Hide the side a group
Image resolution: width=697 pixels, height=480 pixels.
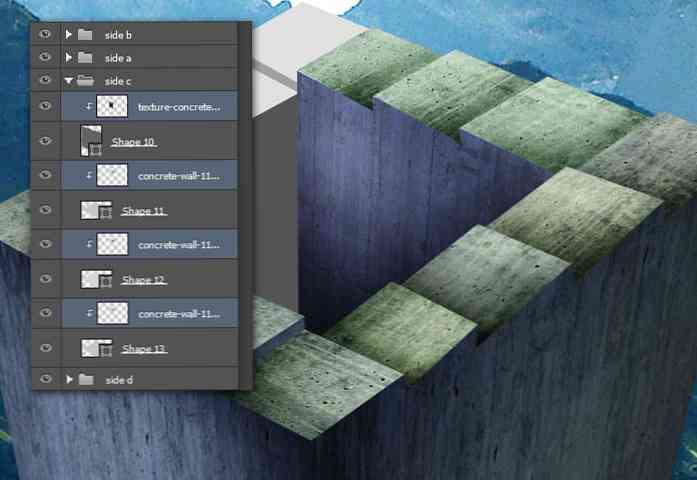click(45, 57)
